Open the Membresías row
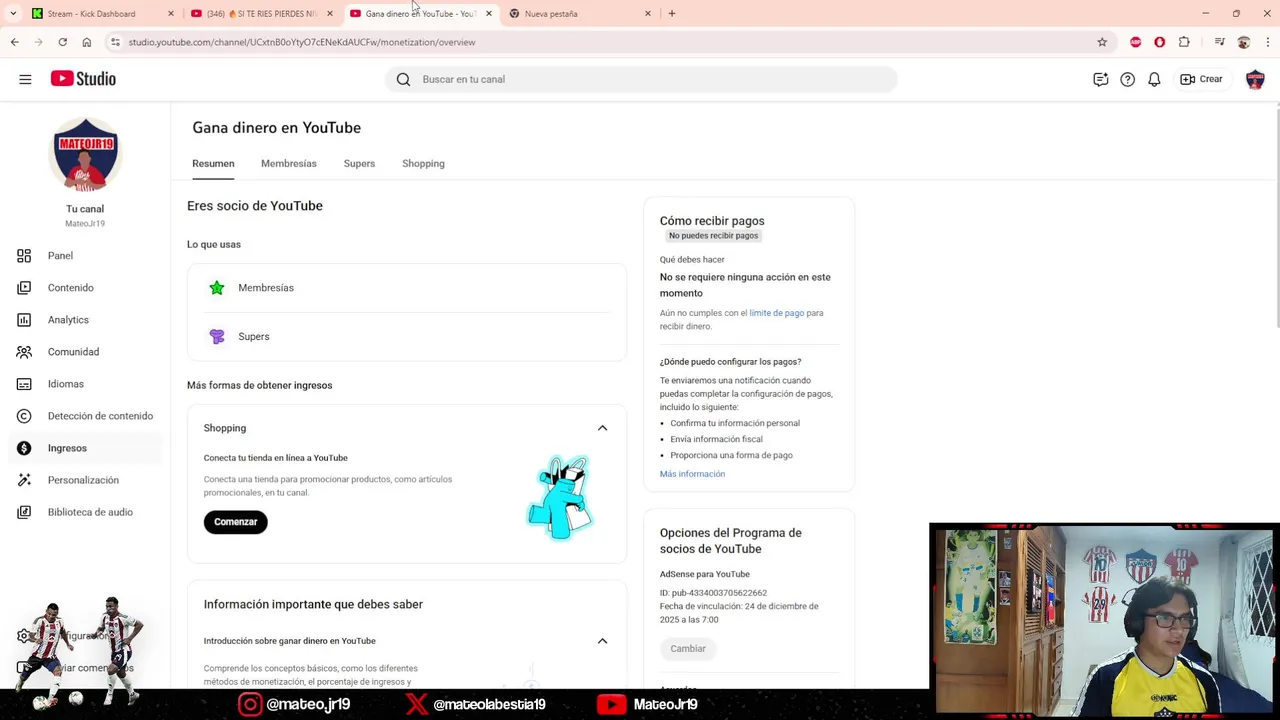 [407, 288]
